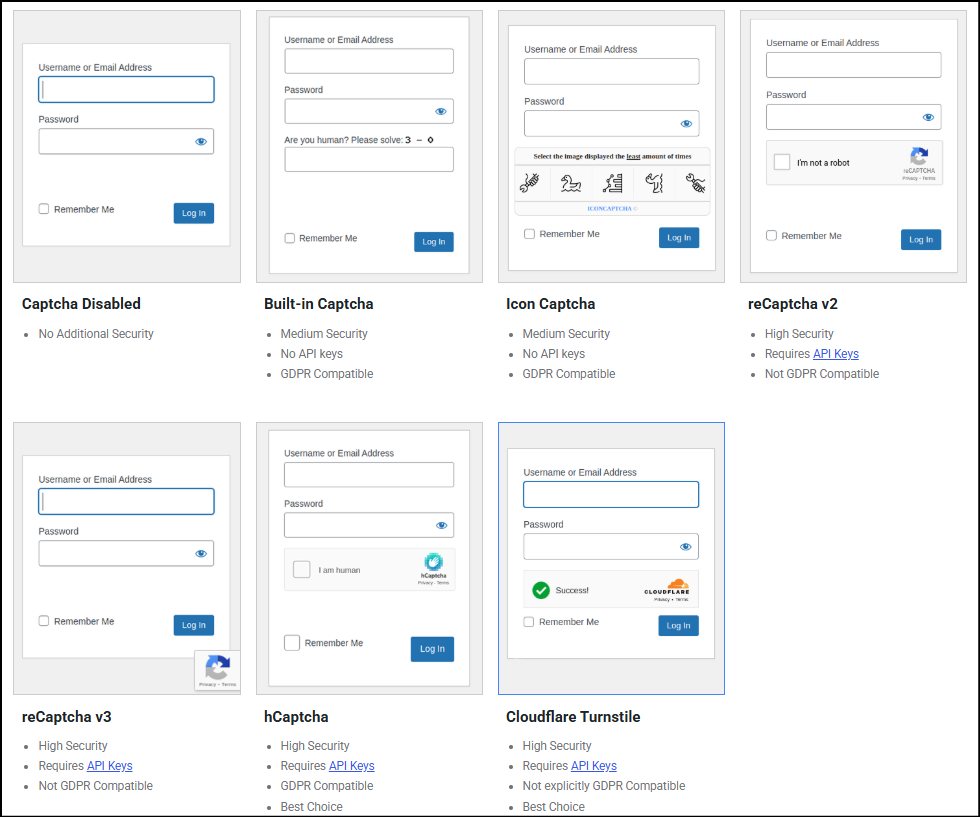
Task: Click the reCaptcha v3 corner badge
Action: coord(217,671)
